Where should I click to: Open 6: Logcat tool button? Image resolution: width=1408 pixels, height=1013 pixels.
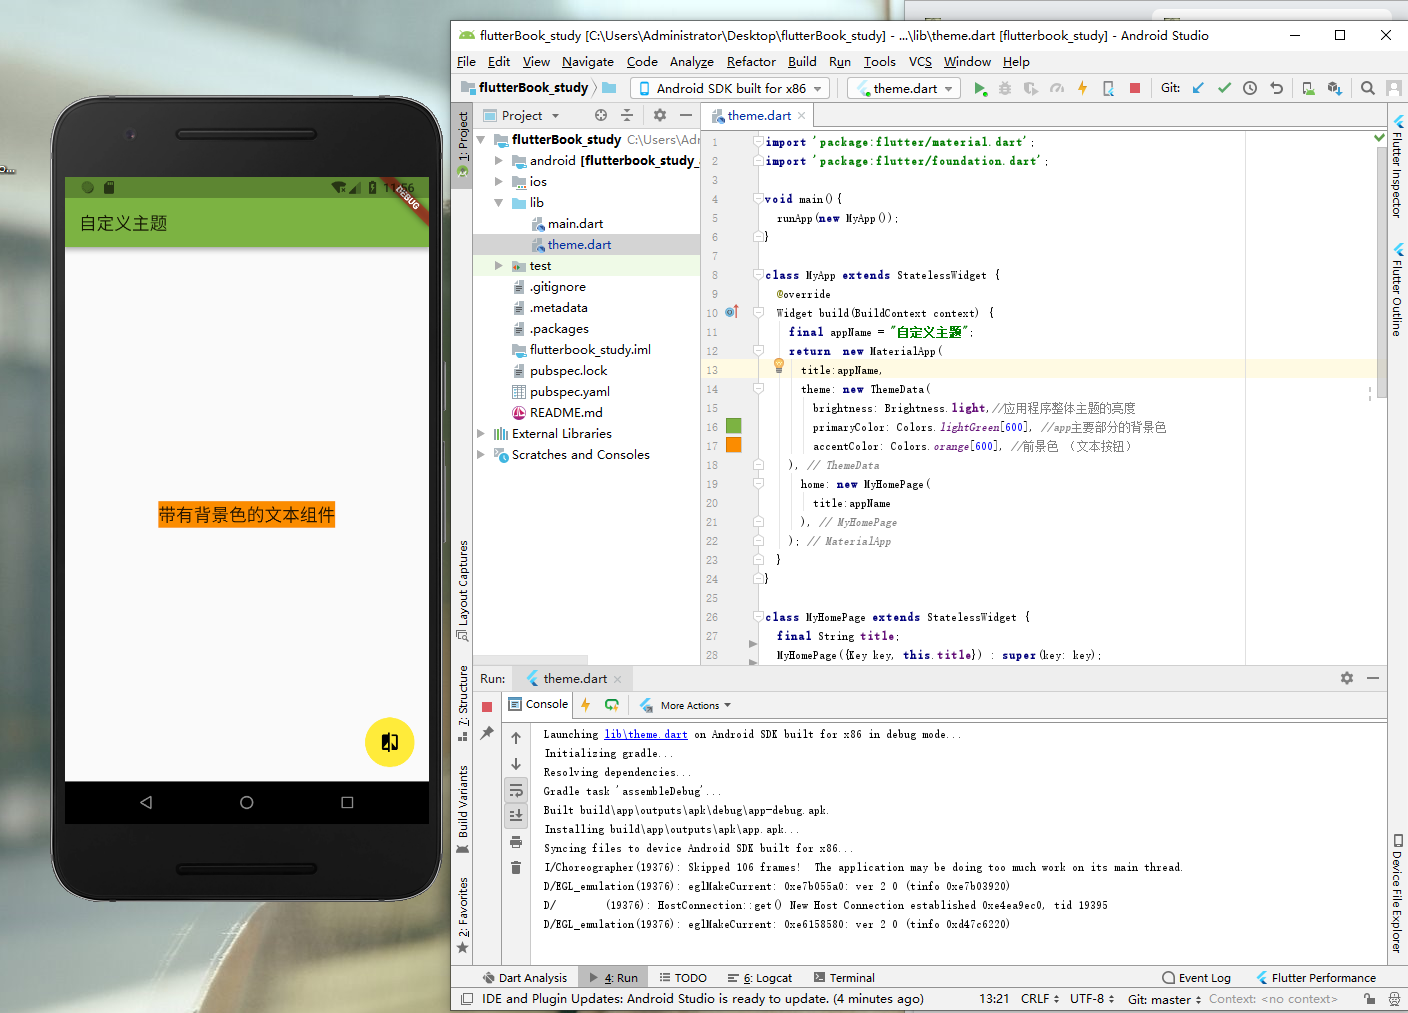[760, 978]
